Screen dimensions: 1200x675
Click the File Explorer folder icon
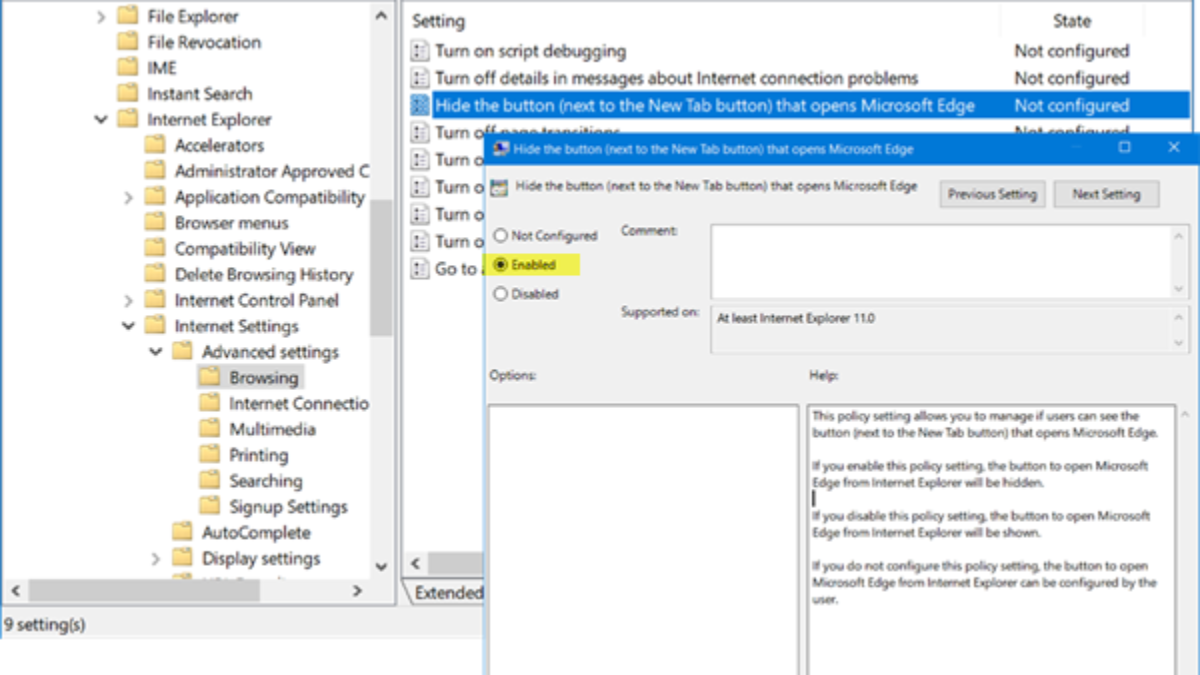point(127,17)
